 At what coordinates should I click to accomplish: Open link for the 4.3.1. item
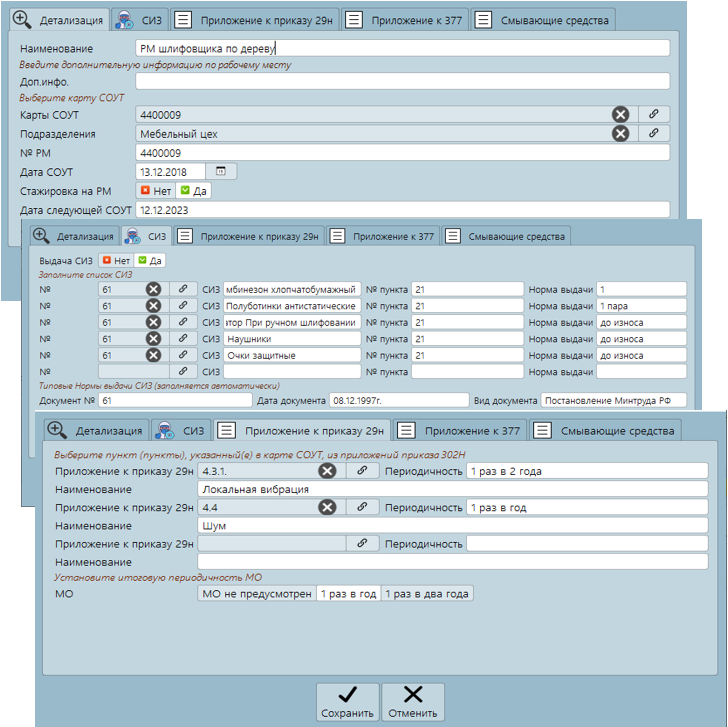(362, 471)
